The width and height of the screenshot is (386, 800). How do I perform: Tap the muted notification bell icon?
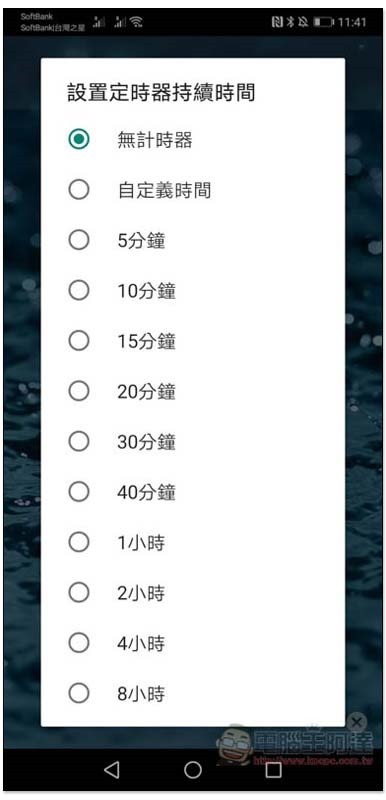click(303, 22)
